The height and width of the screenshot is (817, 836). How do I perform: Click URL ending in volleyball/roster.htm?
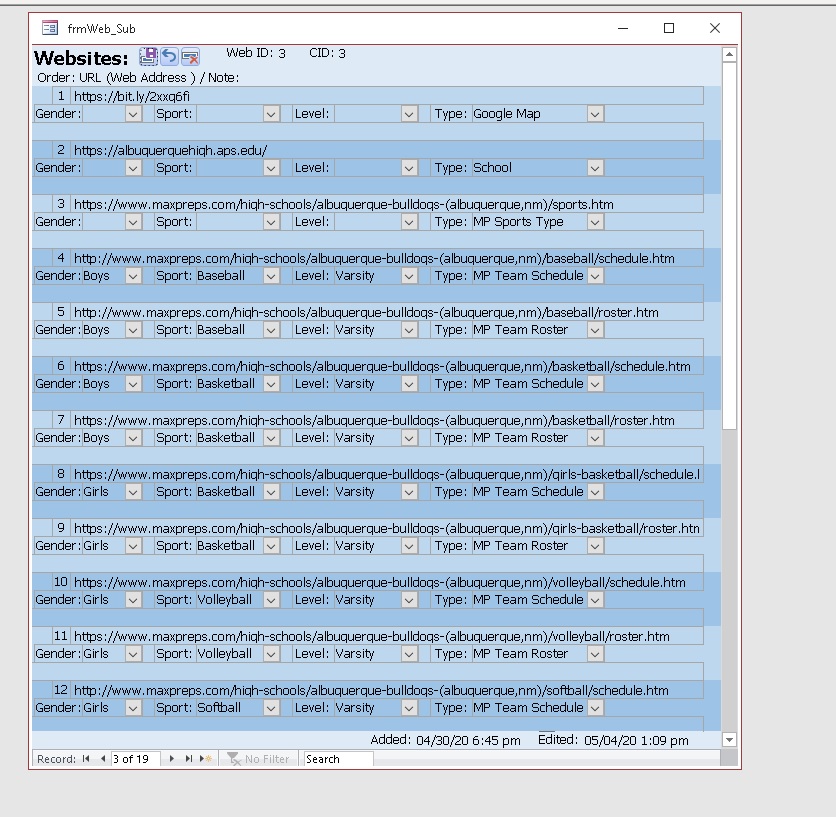coord(388,636)
